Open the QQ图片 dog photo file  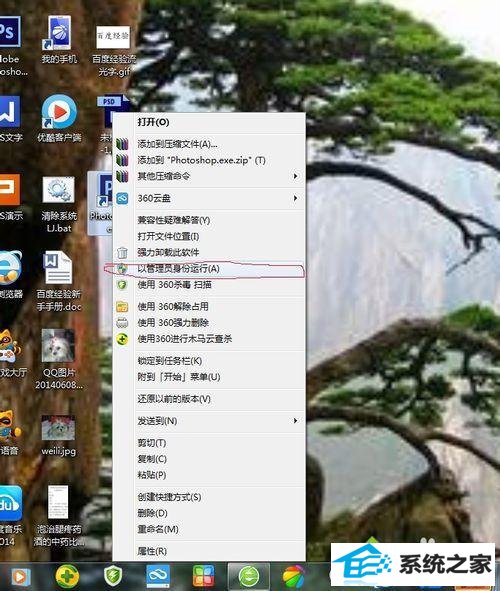(x=58, y=358)
